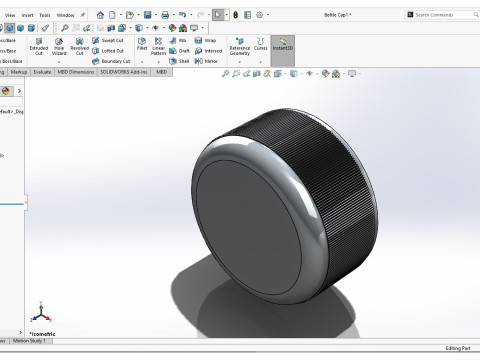Open Reference Geometry tools

[x=240, y=46]
